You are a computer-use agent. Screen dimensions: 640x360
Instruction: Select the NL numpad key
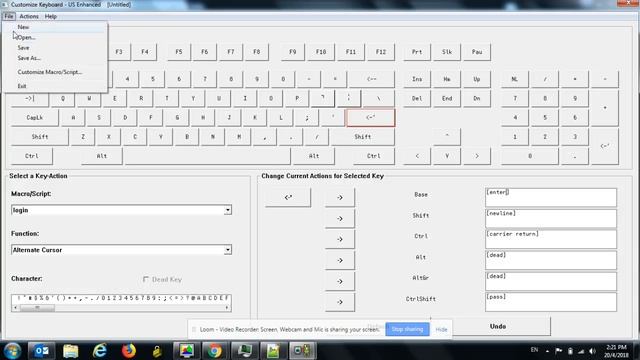pos(515,79)
